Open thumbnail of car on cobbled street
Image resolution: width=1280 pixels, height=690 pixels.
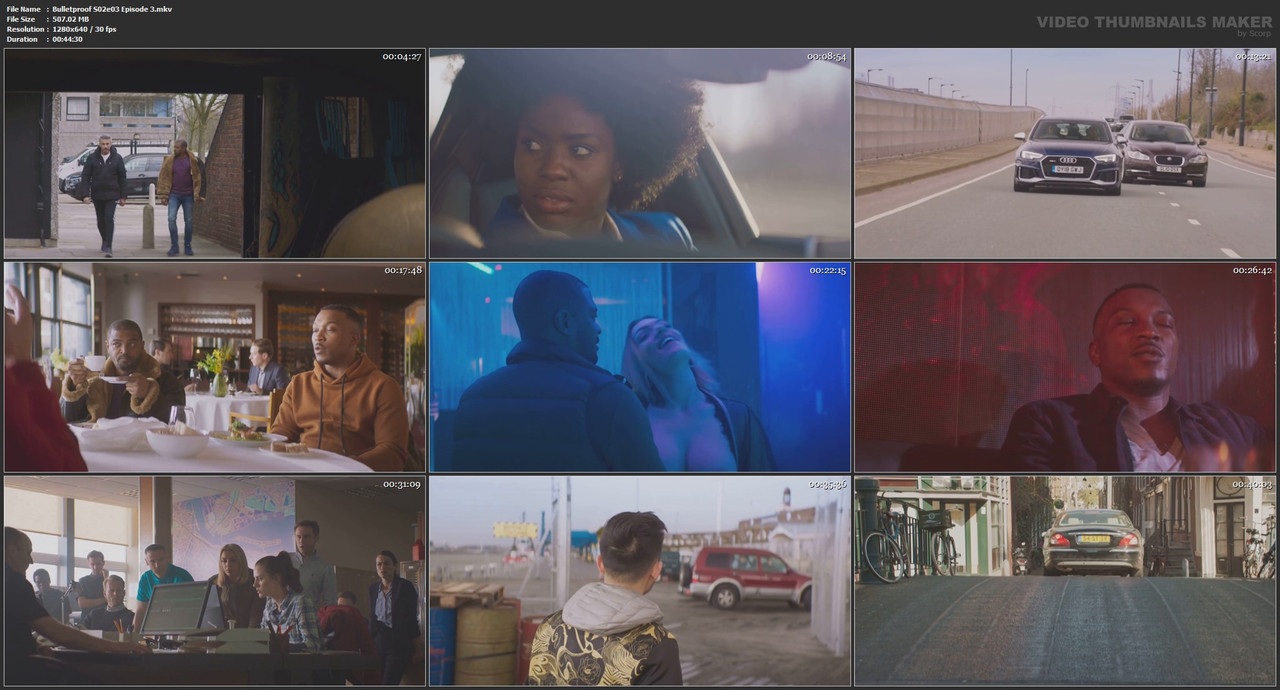[x=1065, y=580]
